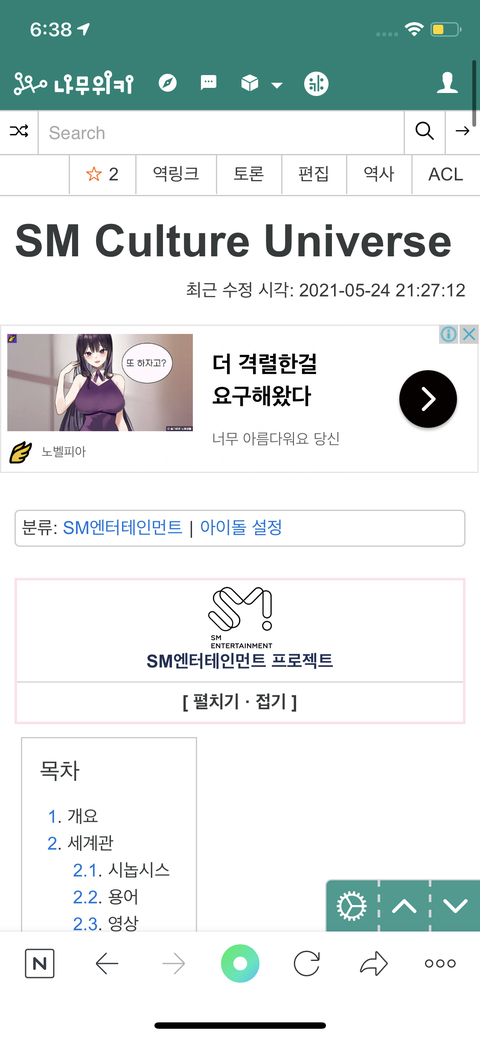Follow the SM엔터테인먼트 category link

click(x=123, y=528)
